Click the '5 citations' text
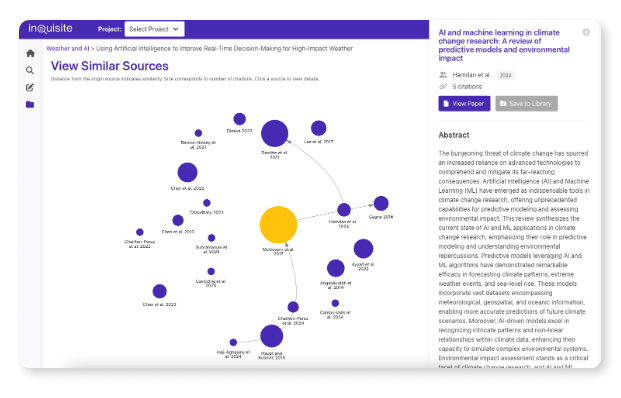The height and width of the screenshot is (398, 621). click(467, 86)
